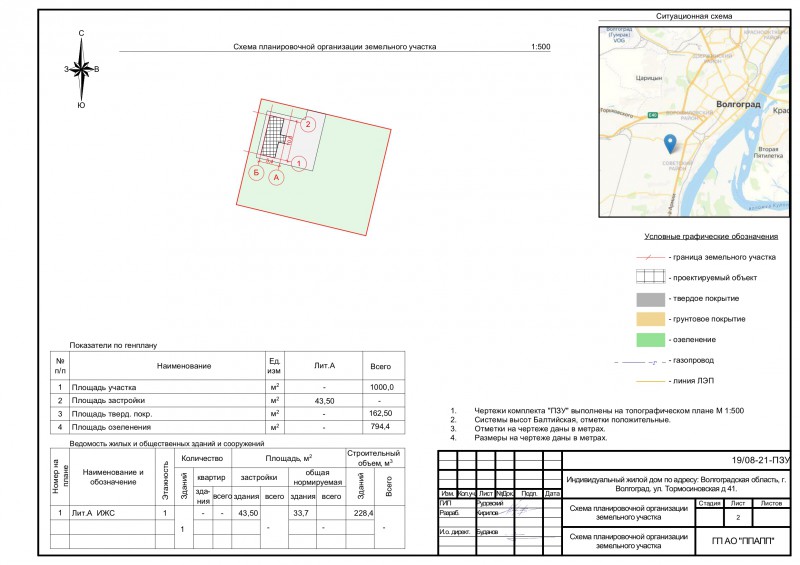Select axis marker circle 2 on the plan
Viewport: 800px width, 565px height.
coord(308,124)
